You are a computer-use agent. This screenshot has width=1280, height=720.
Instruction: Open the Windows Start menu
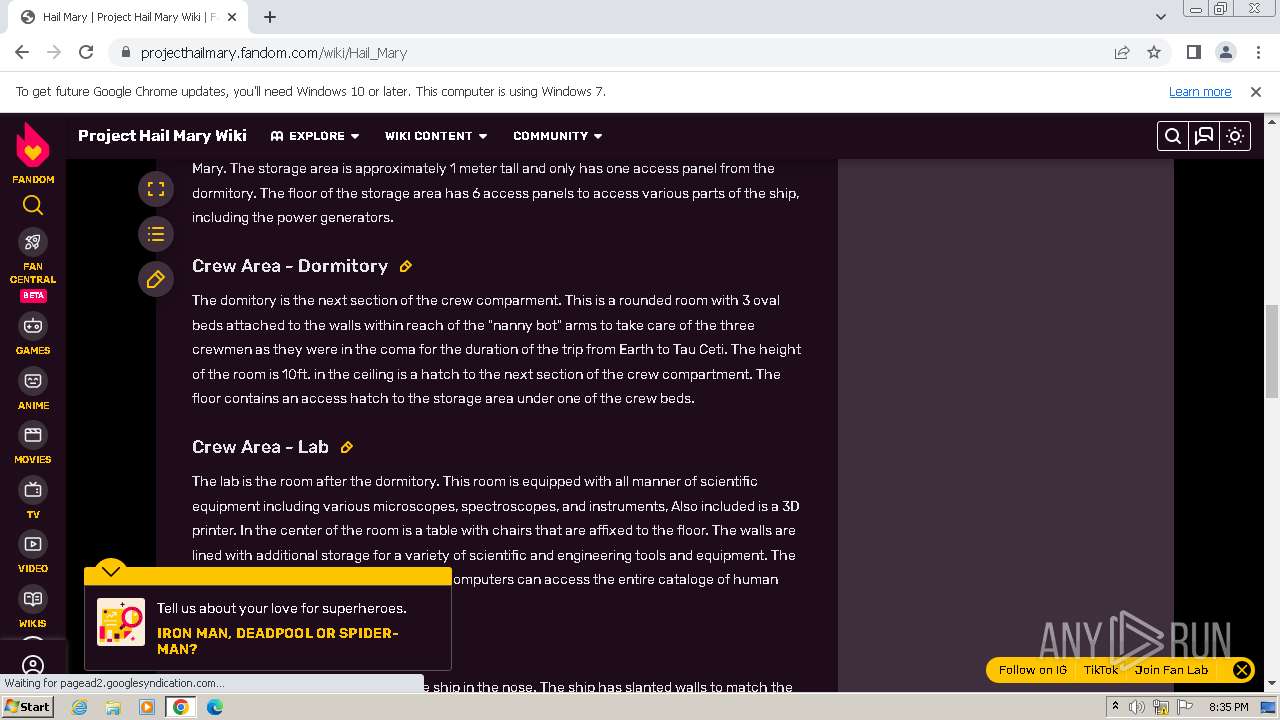[x=28, y=706]
